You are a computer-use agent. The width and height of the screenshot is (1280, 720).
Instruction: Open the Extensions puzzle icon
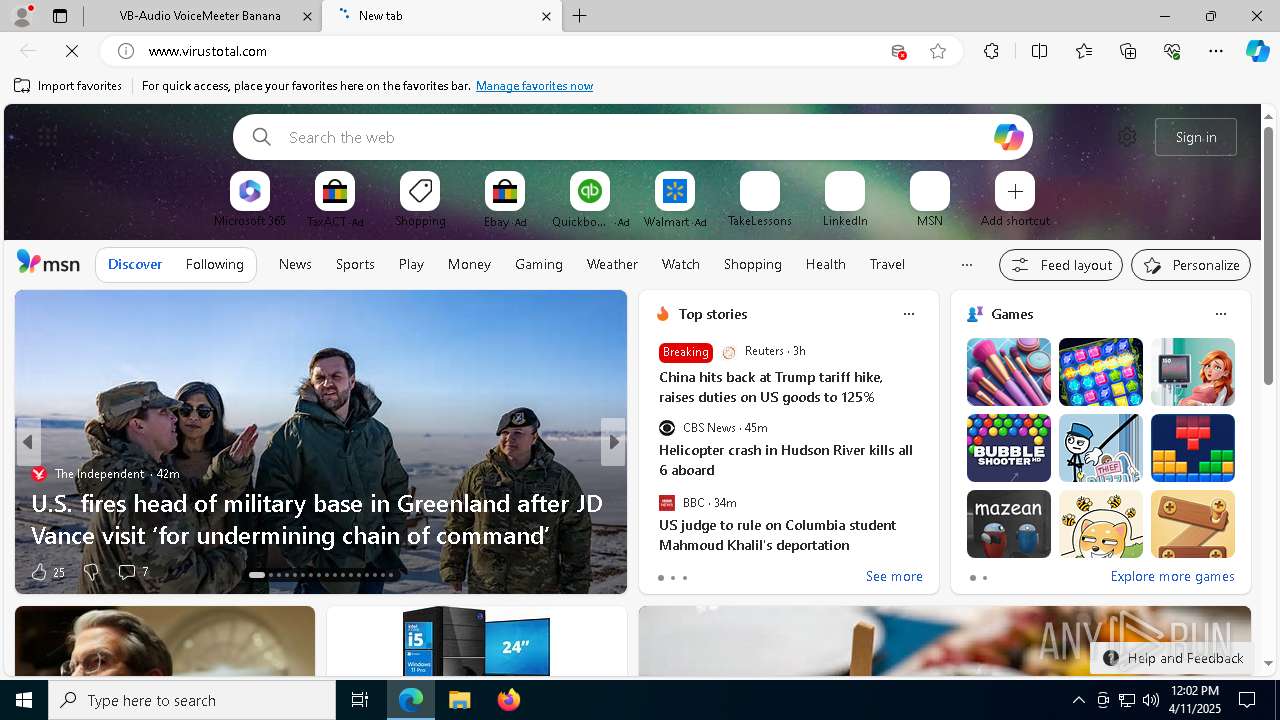tap(991, 51)
